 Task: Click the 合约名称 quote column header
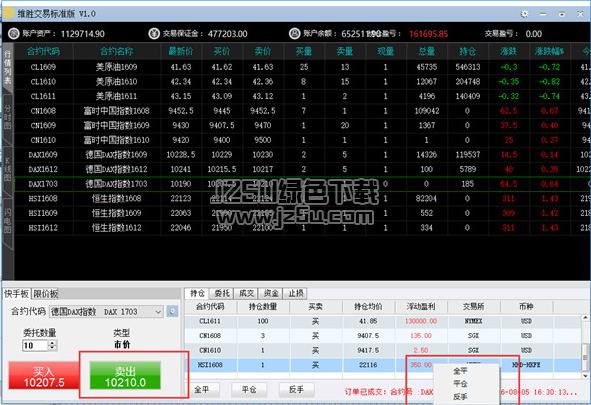pos(117,51)
